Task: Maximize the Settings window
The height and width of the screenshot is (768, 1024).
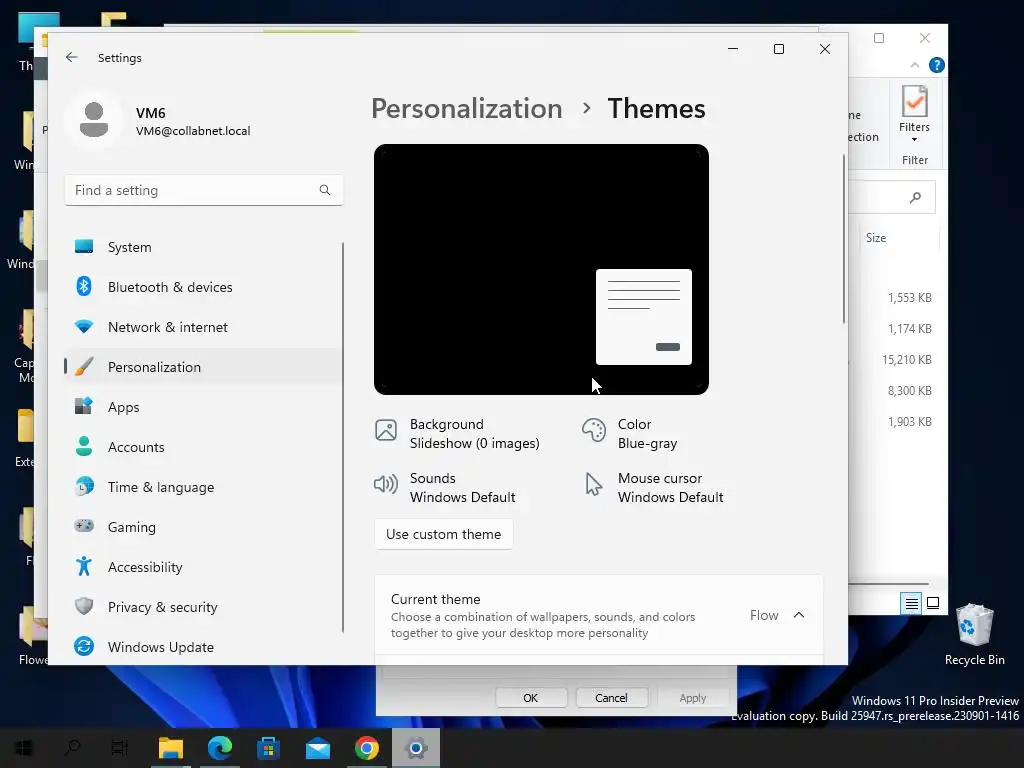Action: 778,49
